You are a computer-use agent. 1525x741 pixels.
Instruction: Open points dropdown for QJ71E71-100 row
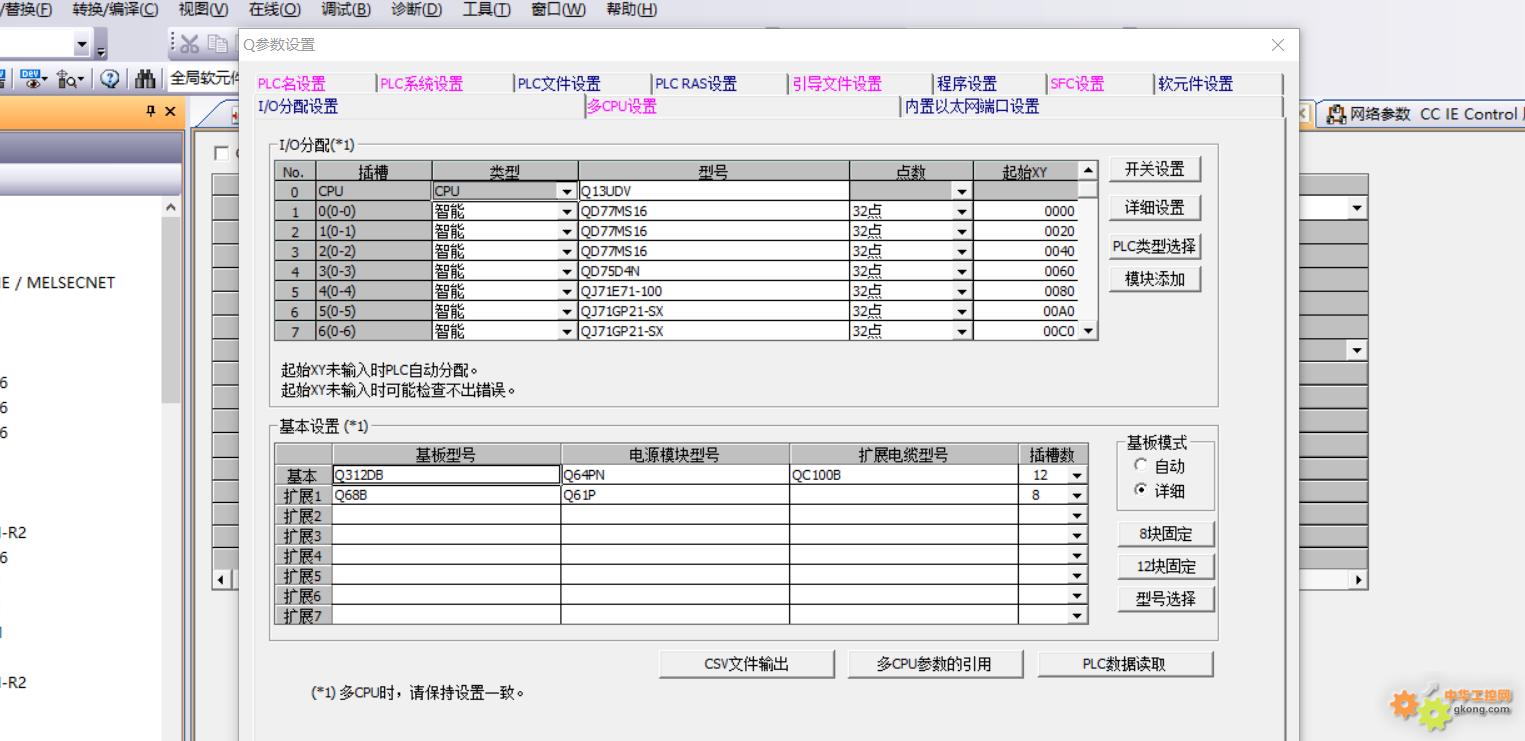click(x=962, y=291)
